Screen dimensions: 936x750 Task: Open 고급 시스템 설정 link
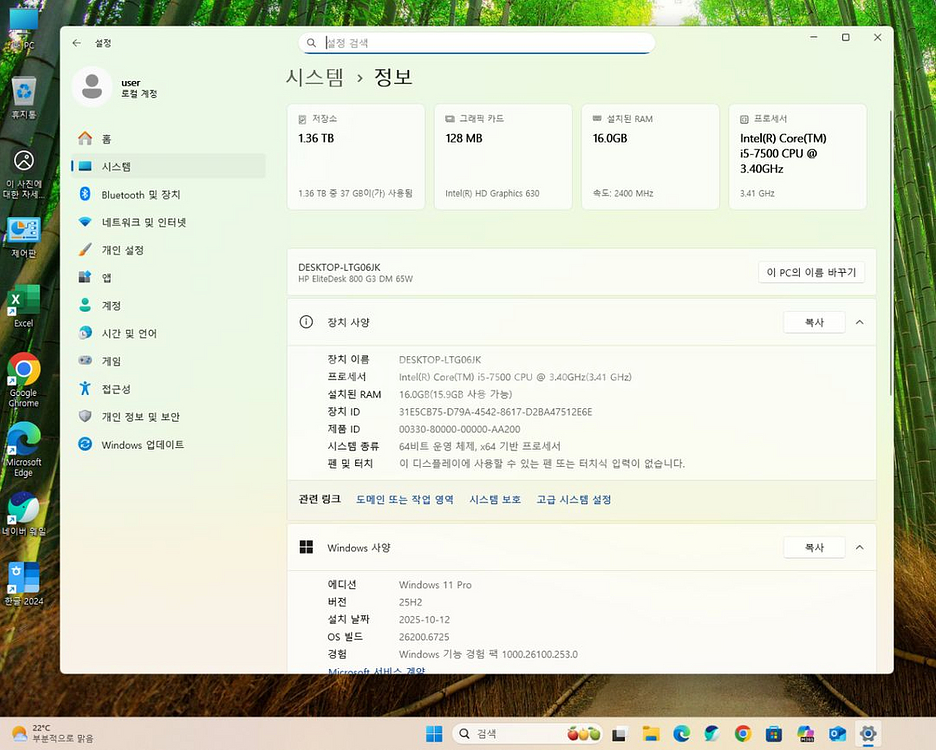[573, 500]
